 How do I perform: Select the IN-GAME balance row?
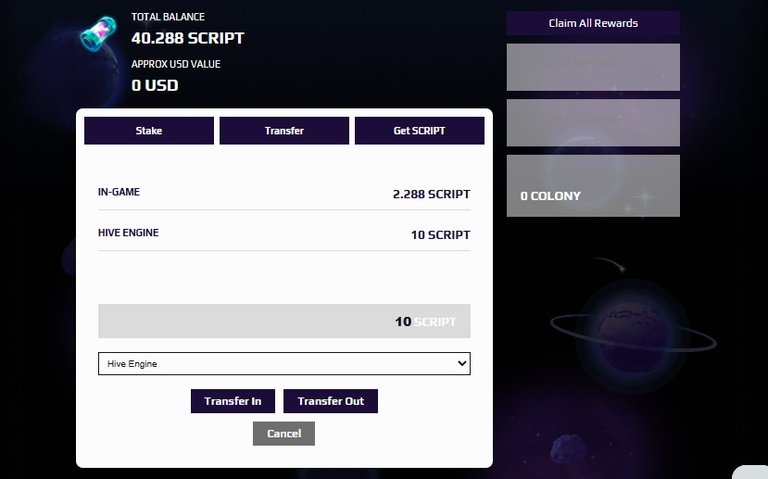click(x=284, y=193)
